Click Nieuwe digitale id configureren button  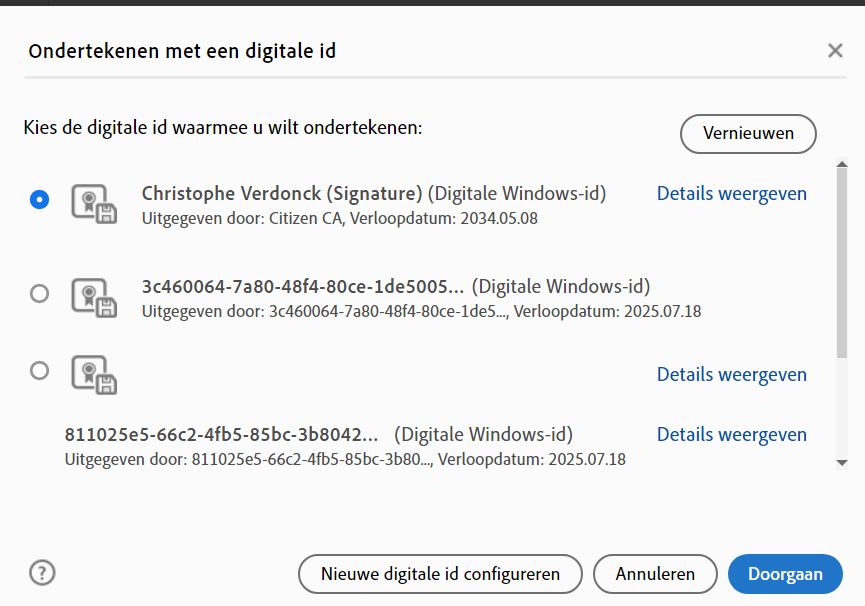click(440, 574)
